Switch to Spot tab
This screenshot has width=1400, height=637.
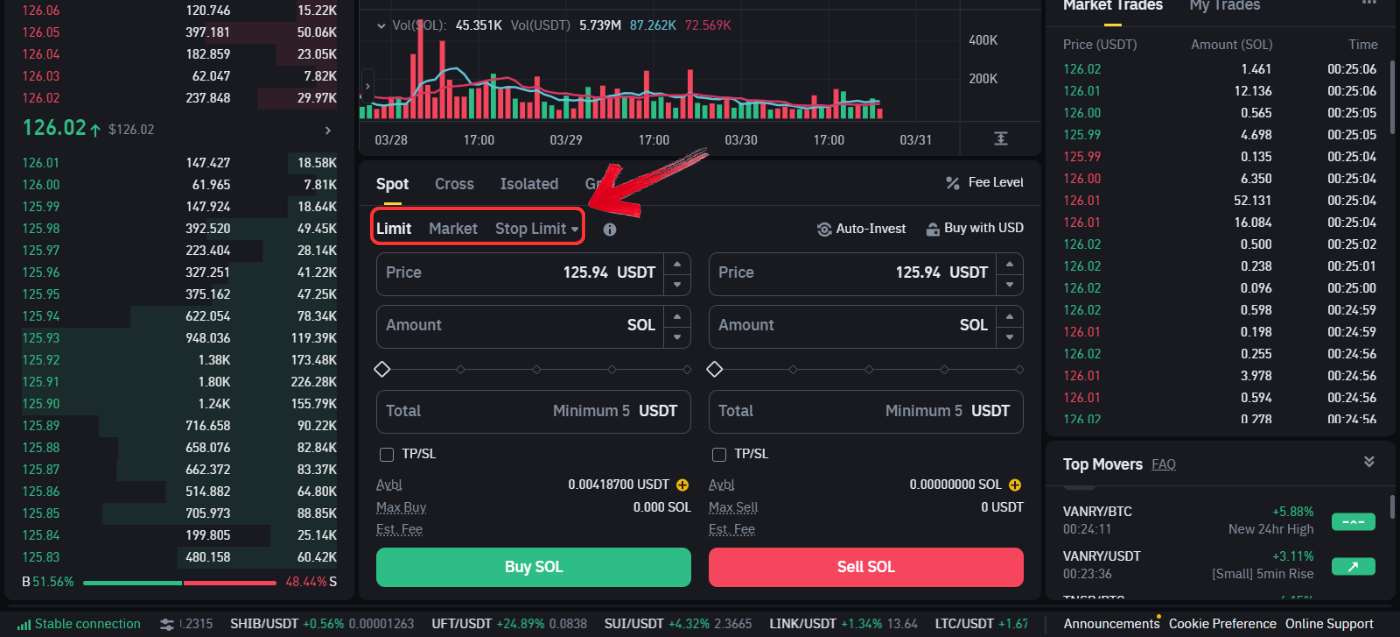(392, 184)
